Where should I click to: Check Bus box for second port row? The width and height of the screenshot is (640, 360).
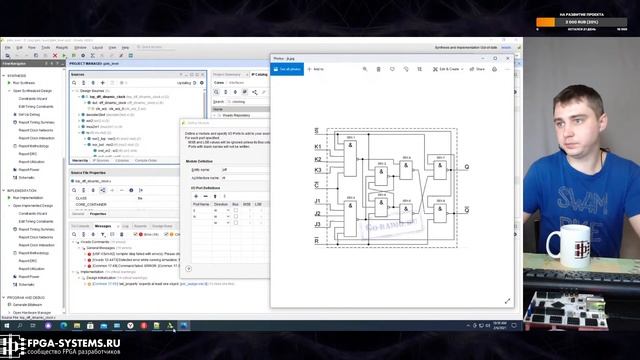tap(236, 216)
